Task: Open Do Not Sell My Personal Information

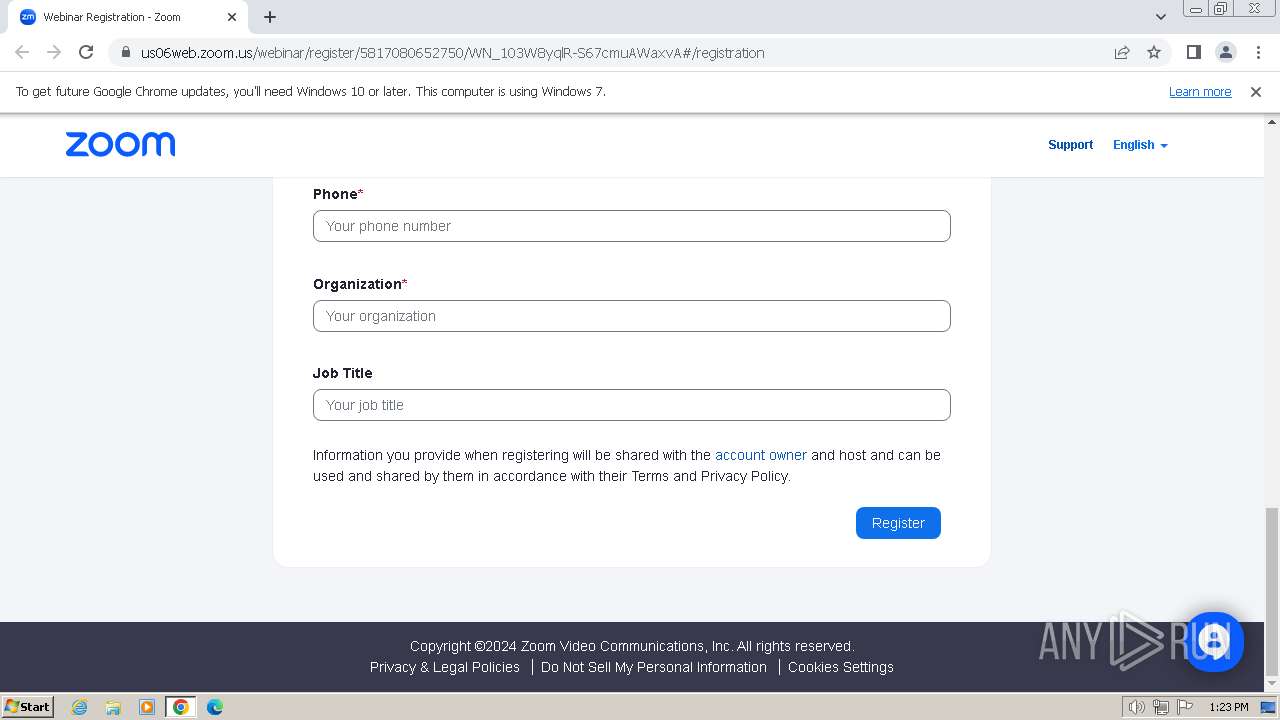Action: tap(654, 667)
